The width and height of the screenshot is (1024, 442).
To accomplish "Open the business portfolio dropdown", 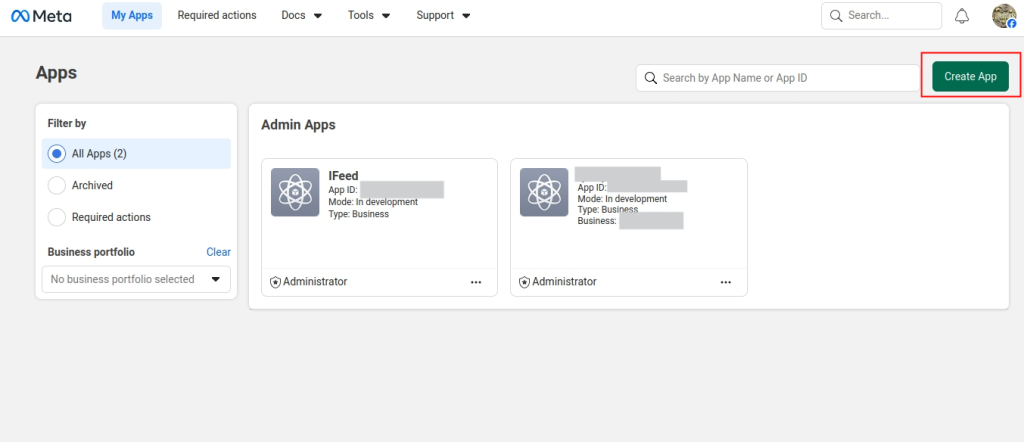I will pos(136,279).
